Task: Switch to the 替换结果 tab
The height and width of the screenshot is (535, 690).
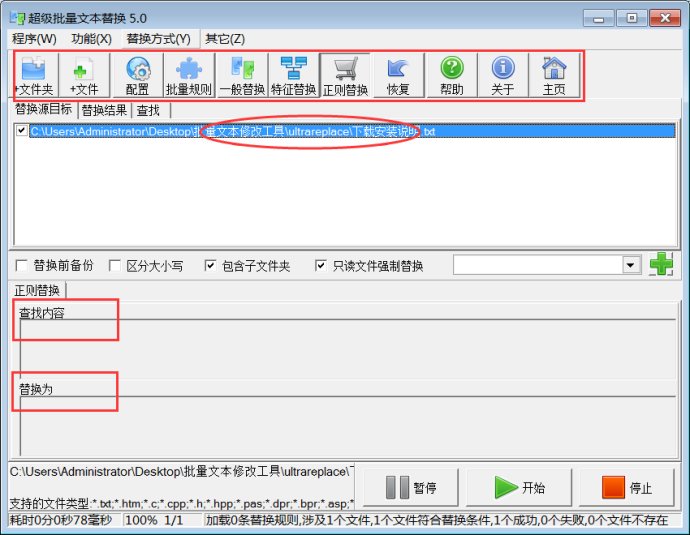Action: click(x=104, y=110)
